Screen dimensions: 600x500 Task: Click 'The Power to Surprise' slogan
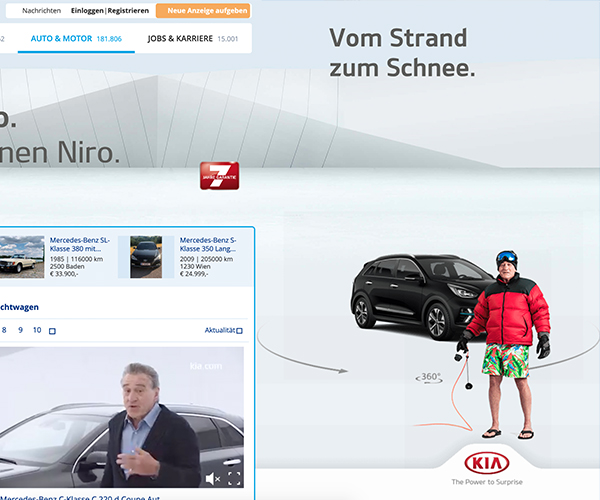[x=487, y=482]
